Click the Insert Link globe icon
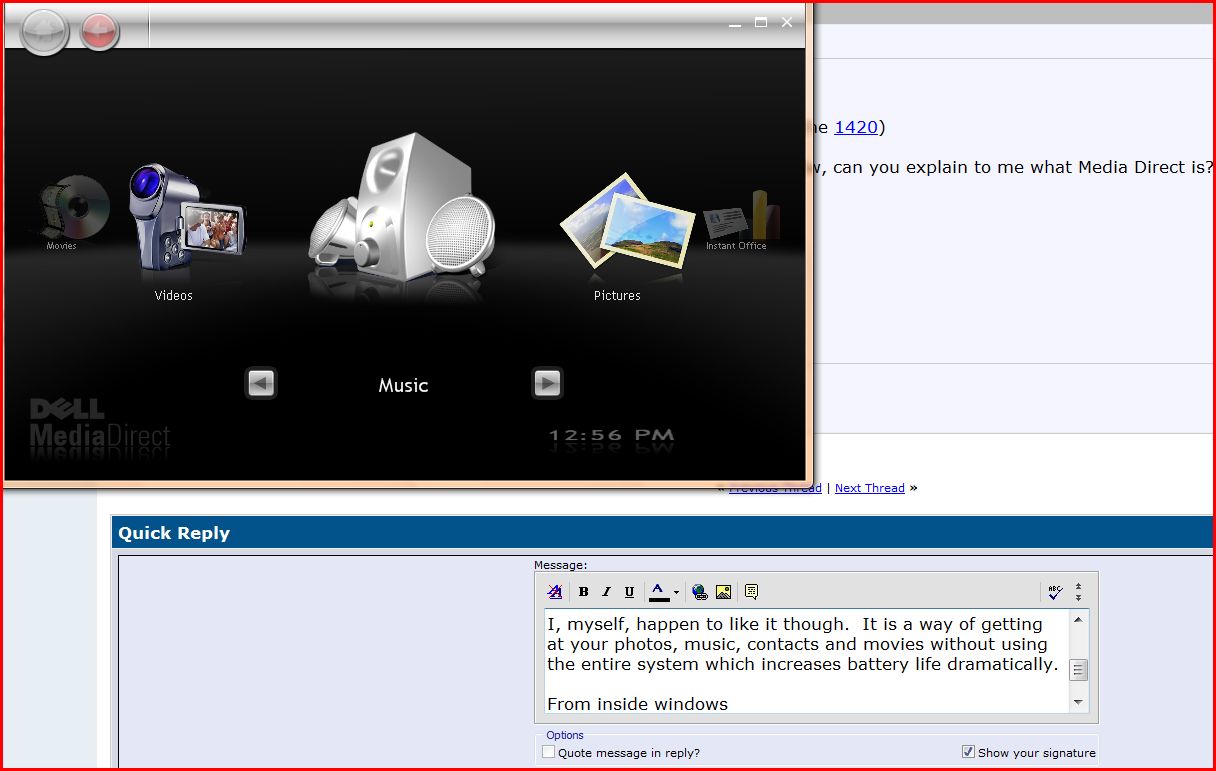The height and width of the screenshot is (771, 1216). (x=700, y=592)
